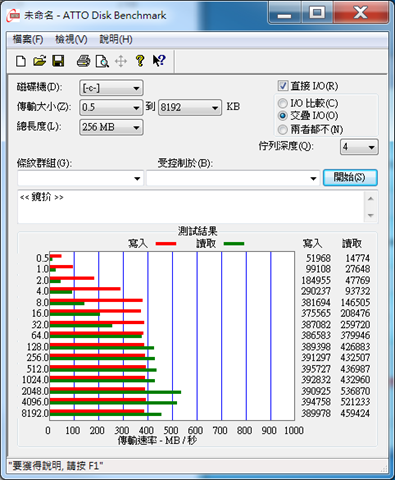Click the write value 395727
The width and height of the screenshot is (395, 480).
click(x=316, y=369)
